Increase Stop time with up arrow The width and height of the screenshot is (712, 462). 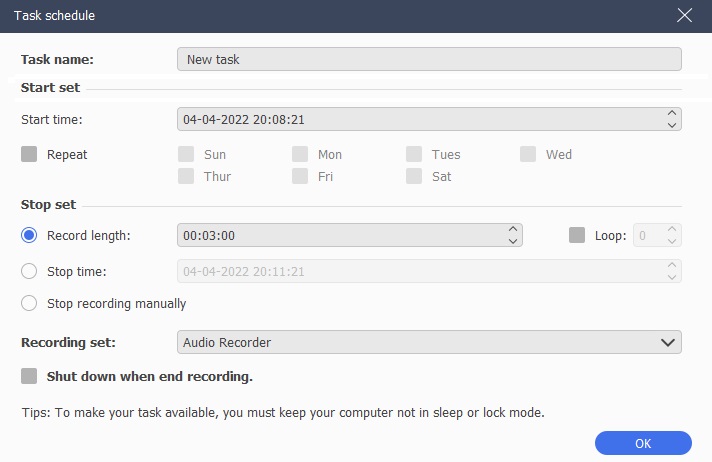(672, 265)
